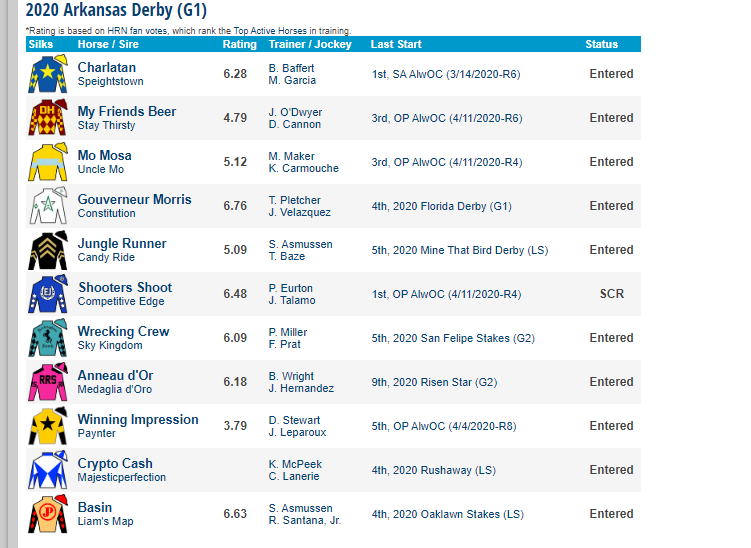Open 2020 Mine That Bird Derby link
Screen dimensions: 751x548
[x=460, y=251]
